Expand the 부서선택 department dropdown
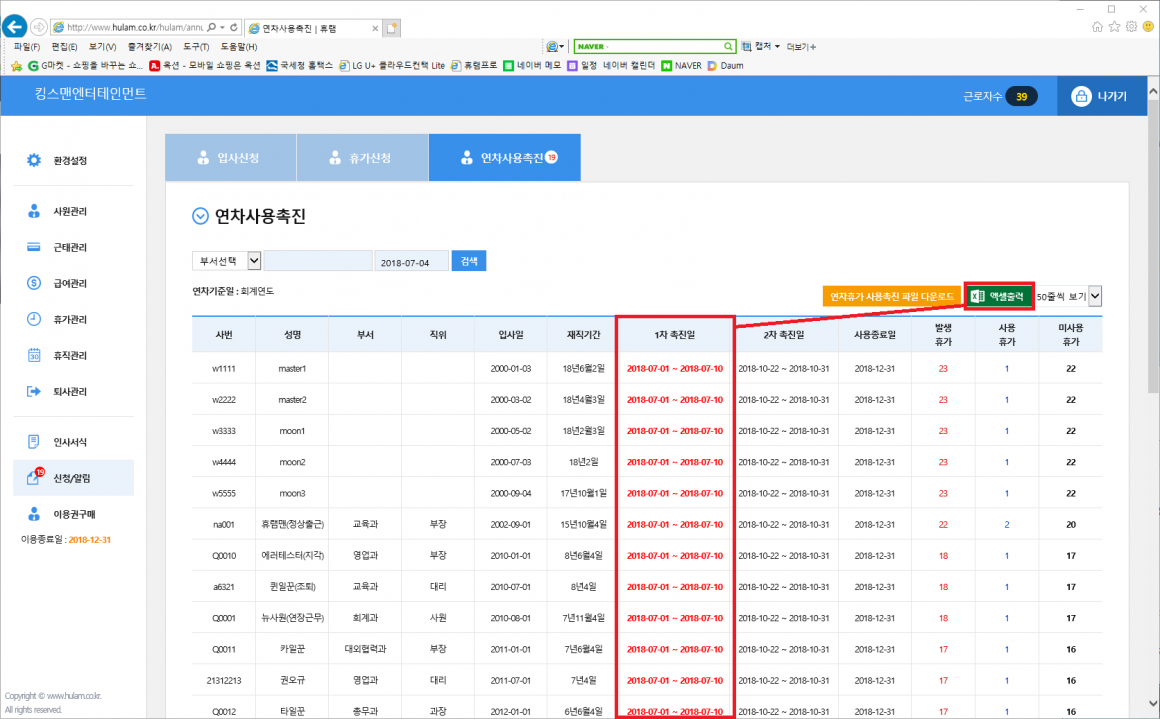1160x719 pixels. coord(226,261)
